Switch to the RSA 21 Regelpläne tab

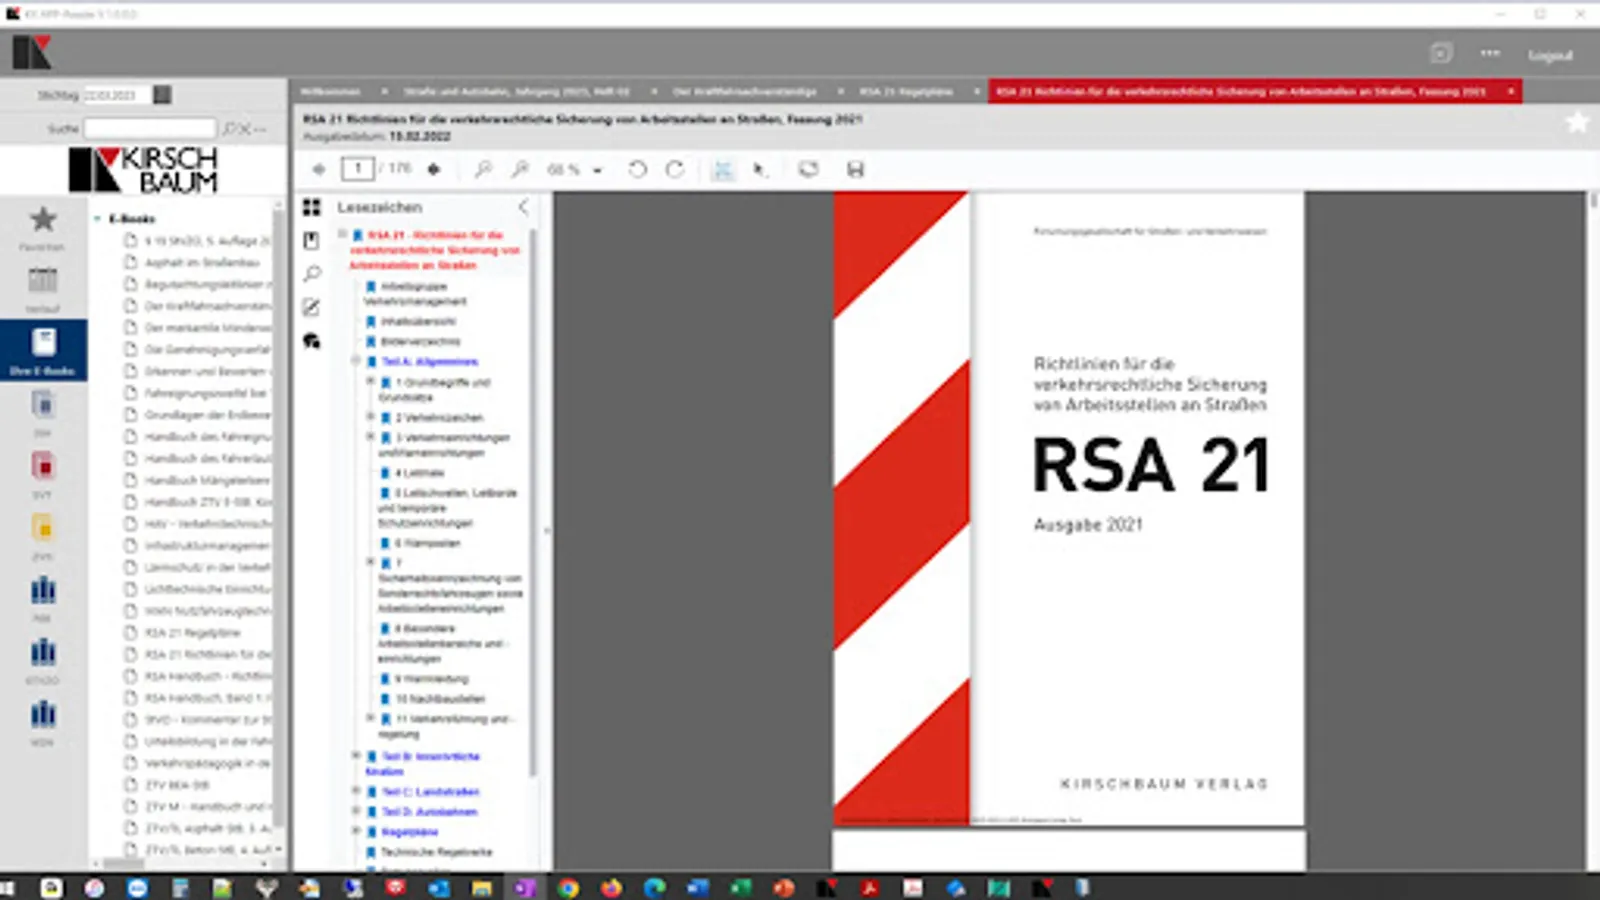pos(906,91)
